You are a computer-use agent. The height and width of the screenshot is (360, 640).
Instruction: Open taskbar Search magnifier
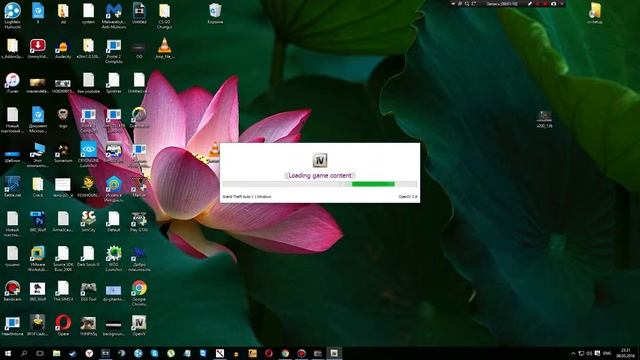tap(24, 353)
